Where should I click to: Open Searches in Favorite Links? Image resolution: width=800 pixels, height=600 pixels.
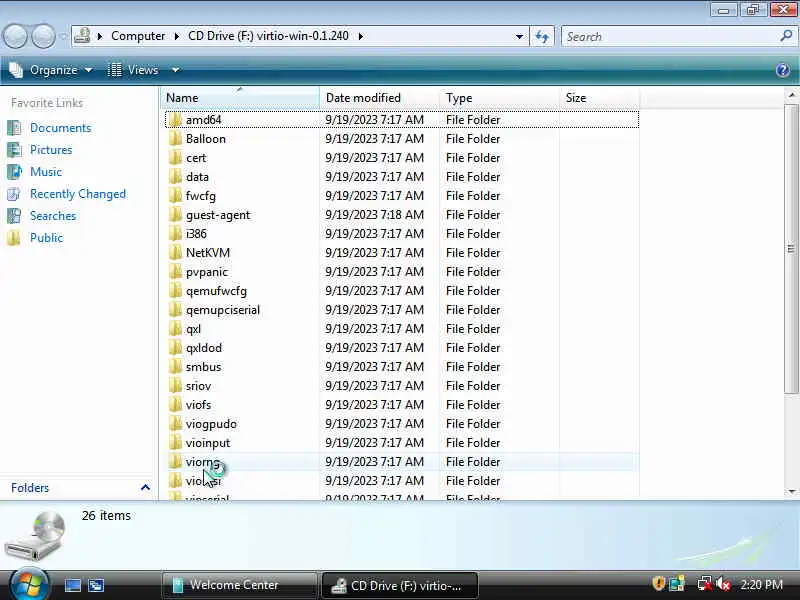tap(53, 216)
